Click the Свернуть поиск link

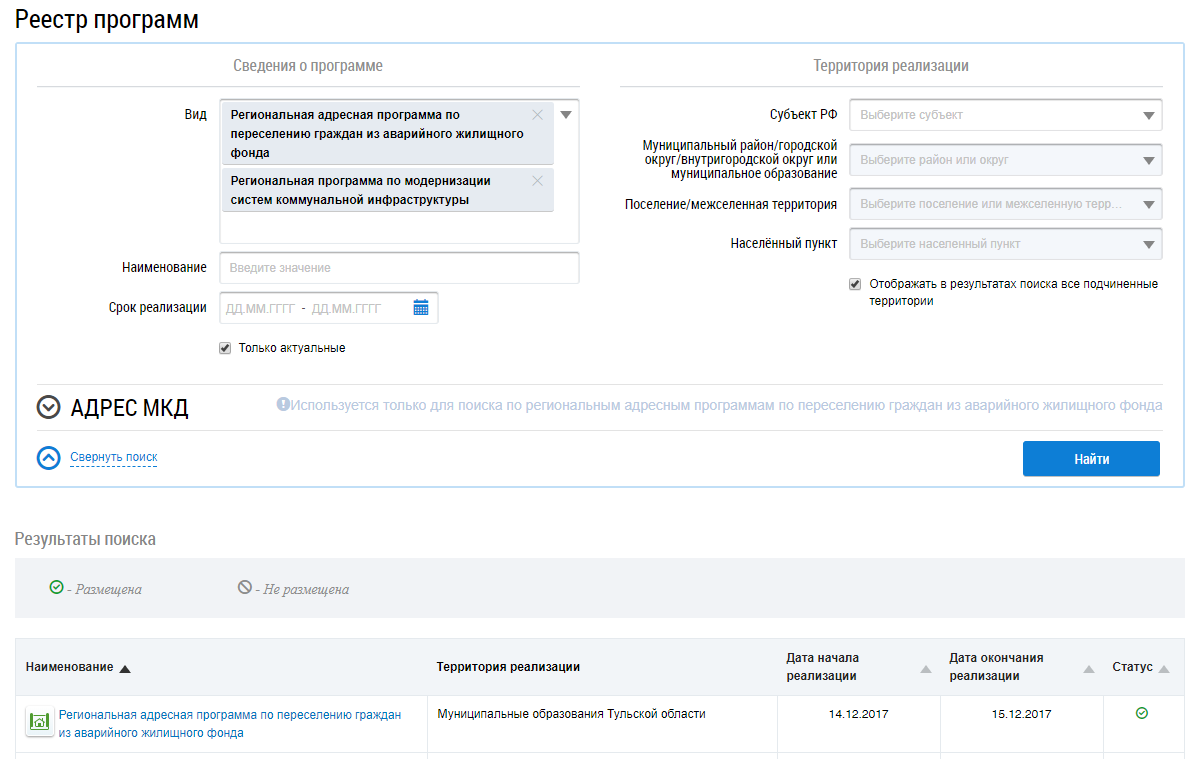point(114,457)
